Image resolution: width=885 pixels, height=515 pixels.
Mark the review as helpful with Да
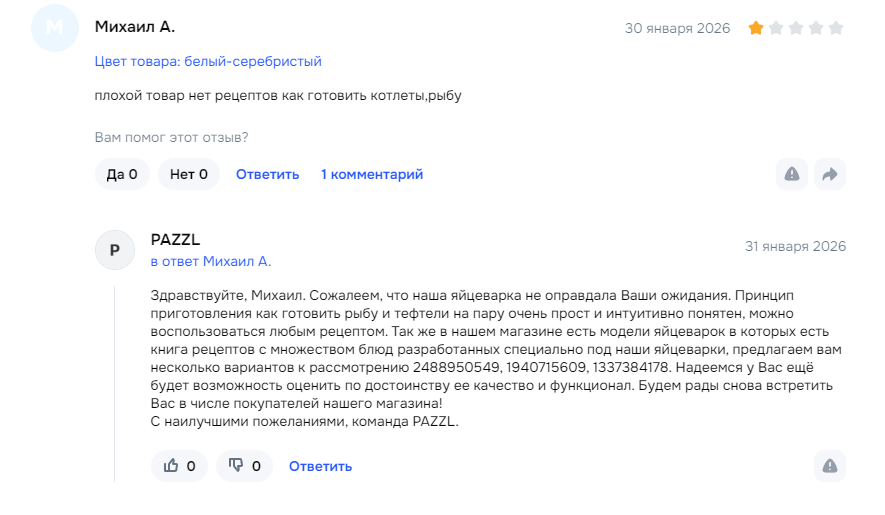coord(122,174)
